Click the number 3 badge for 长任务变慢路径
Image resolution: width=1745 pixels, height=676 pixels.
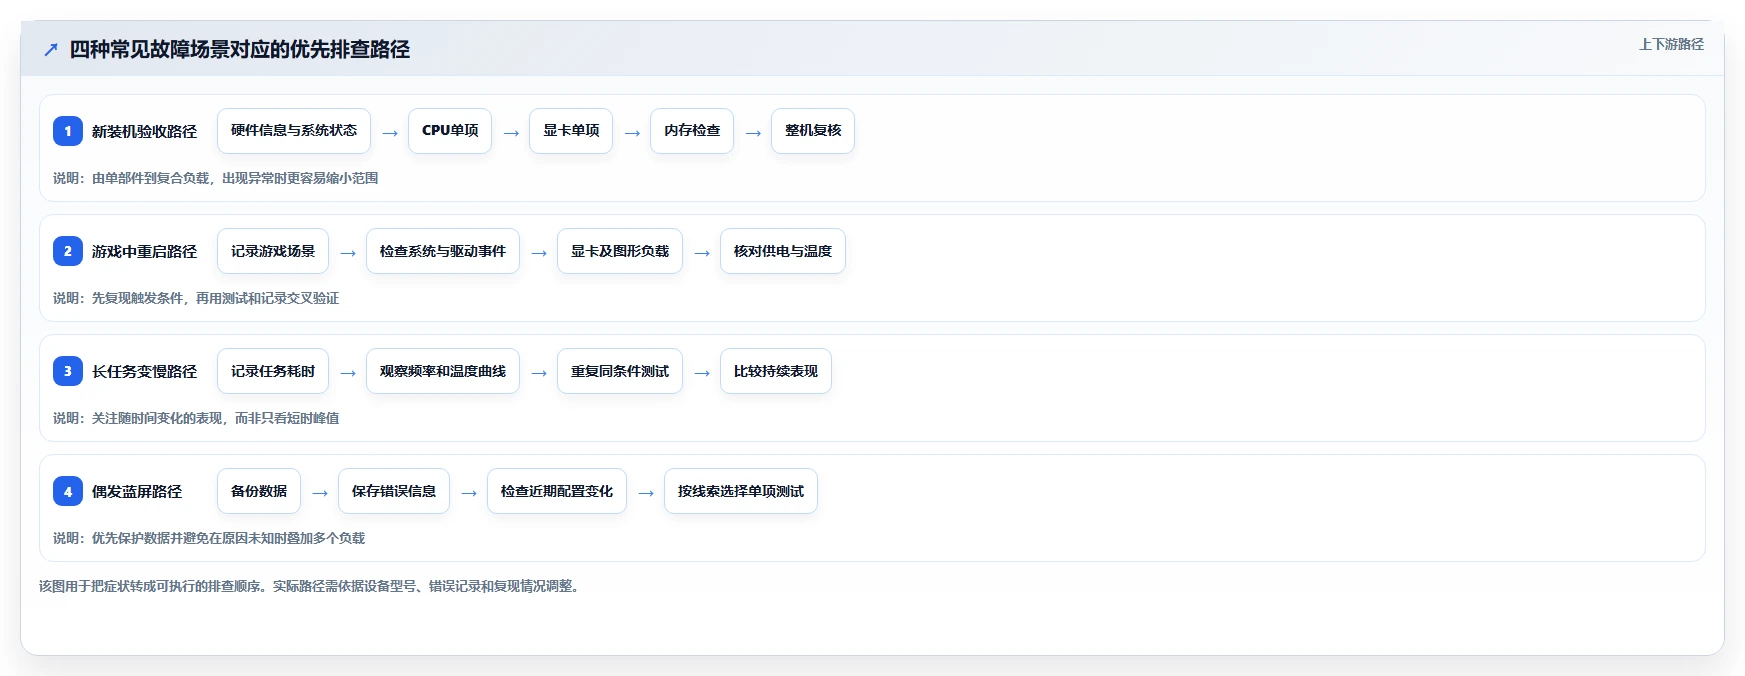click(68, 371)
